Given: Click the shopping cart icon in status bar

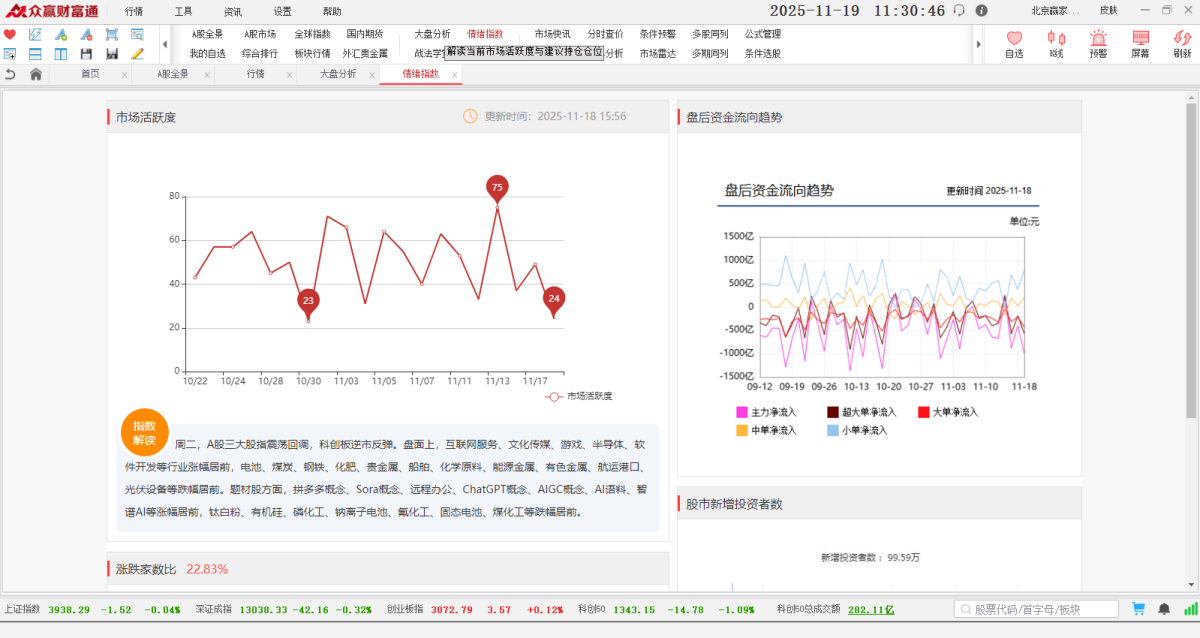Looking at the screenshot, I should click(x=1138, y=608).
